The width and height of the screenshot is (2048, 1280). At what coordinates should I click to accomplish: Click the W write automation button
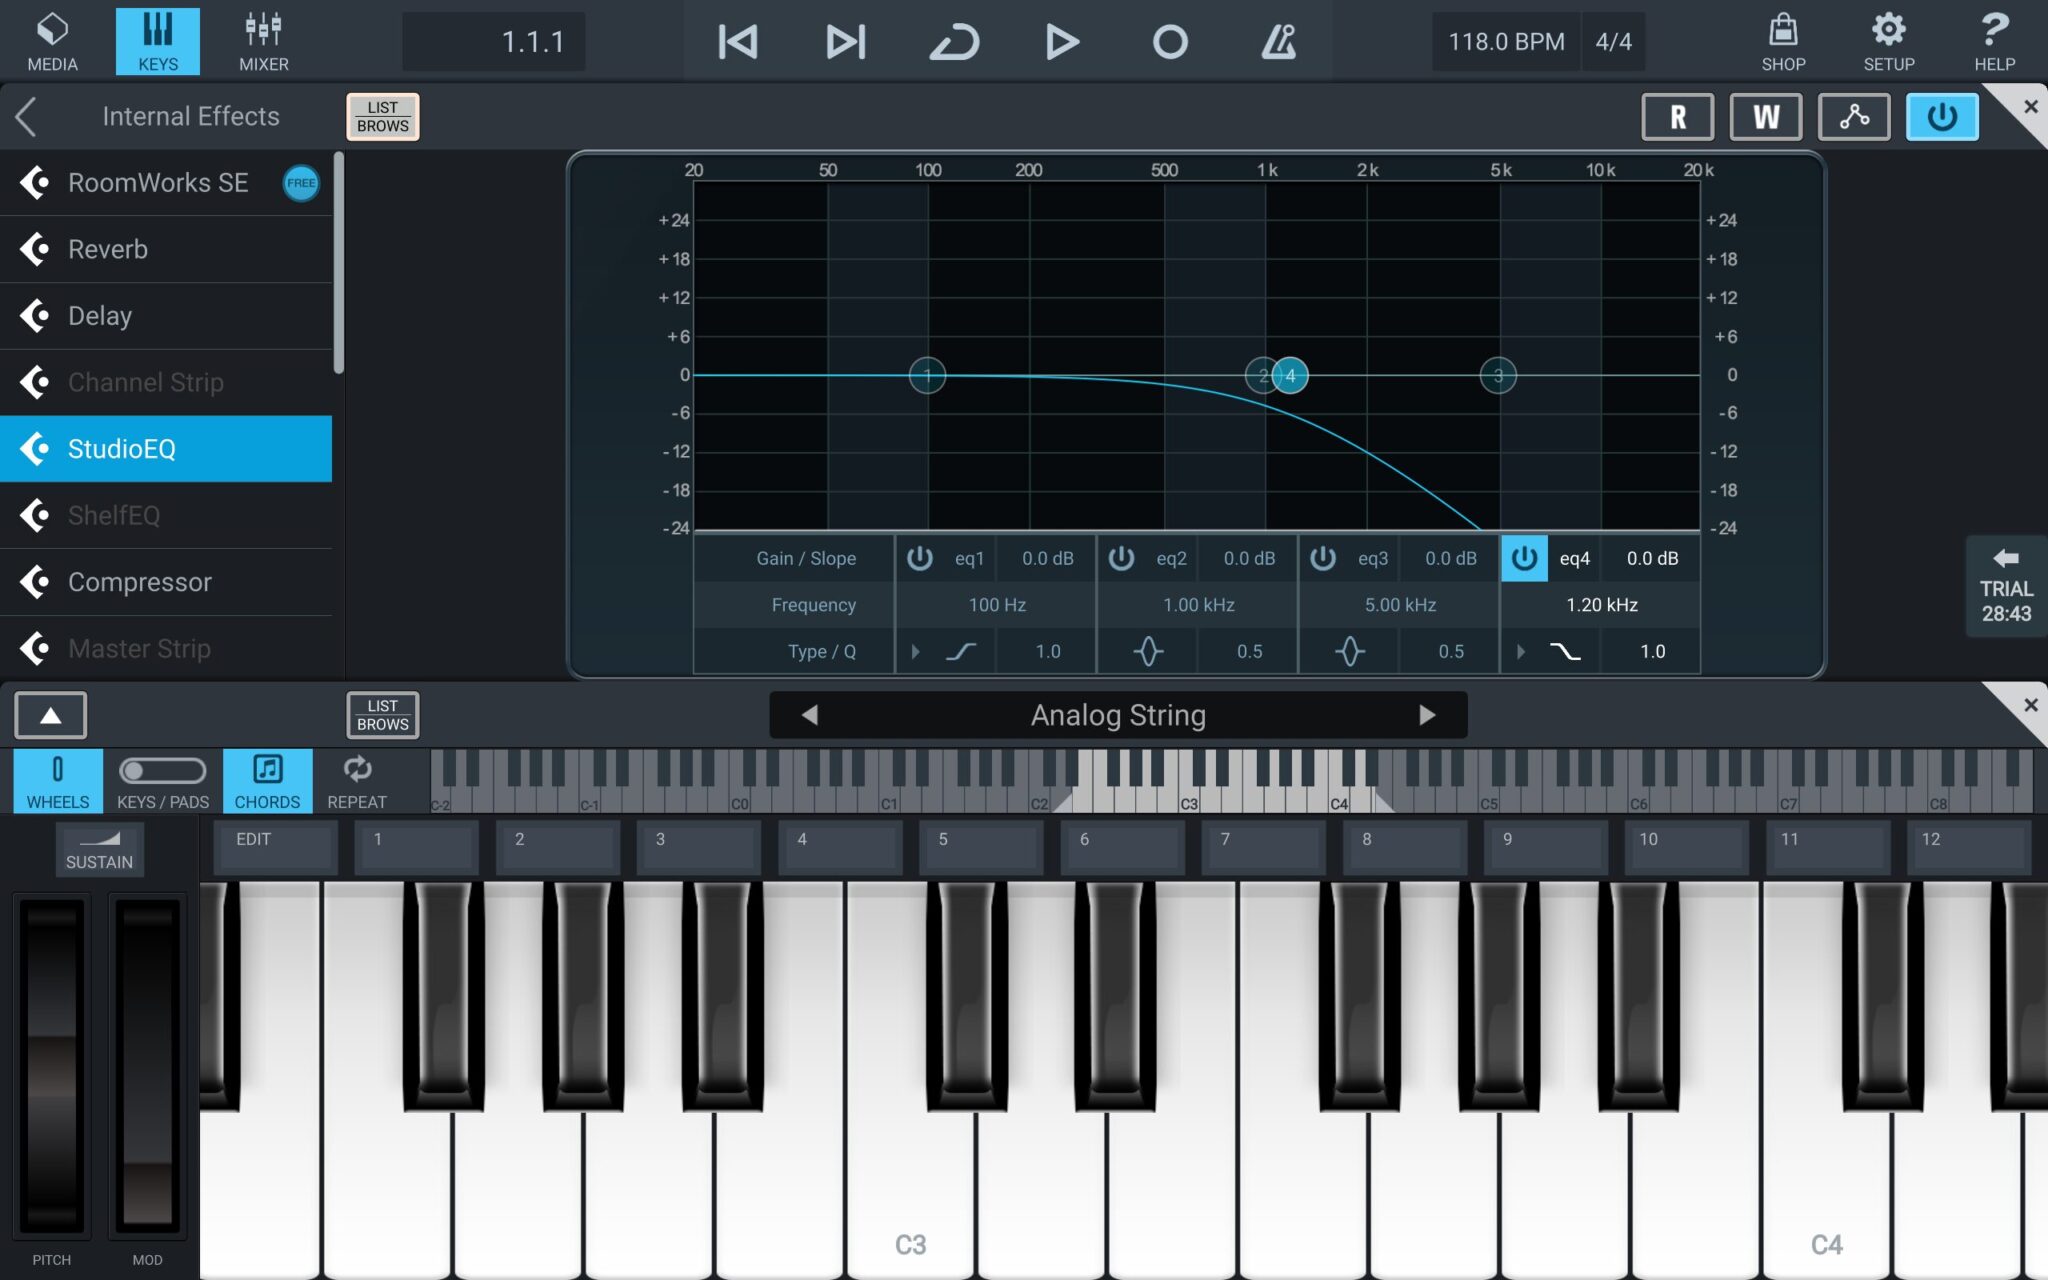[1766, 117]
